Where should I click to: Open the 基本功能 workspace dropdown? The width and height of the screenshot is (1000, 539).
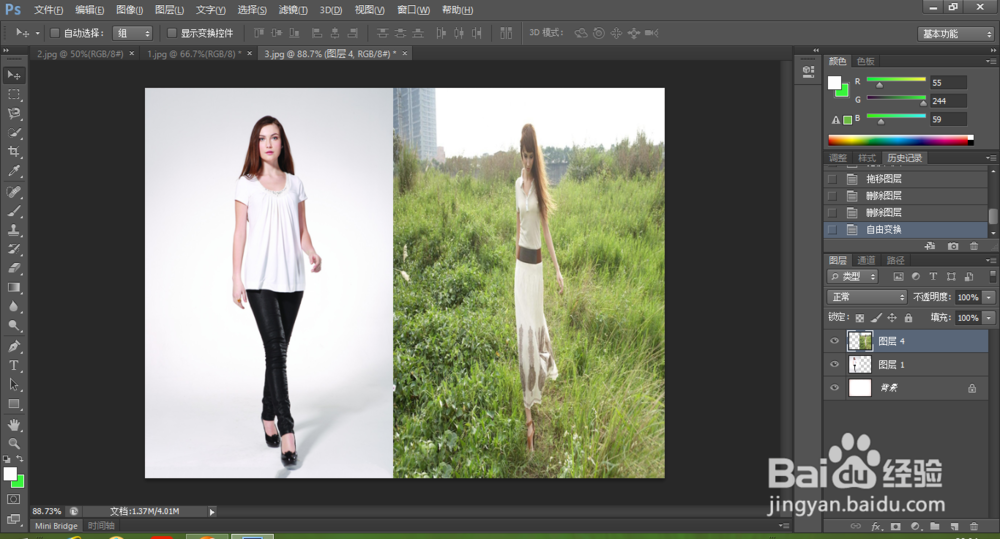[x=955, y=34]
